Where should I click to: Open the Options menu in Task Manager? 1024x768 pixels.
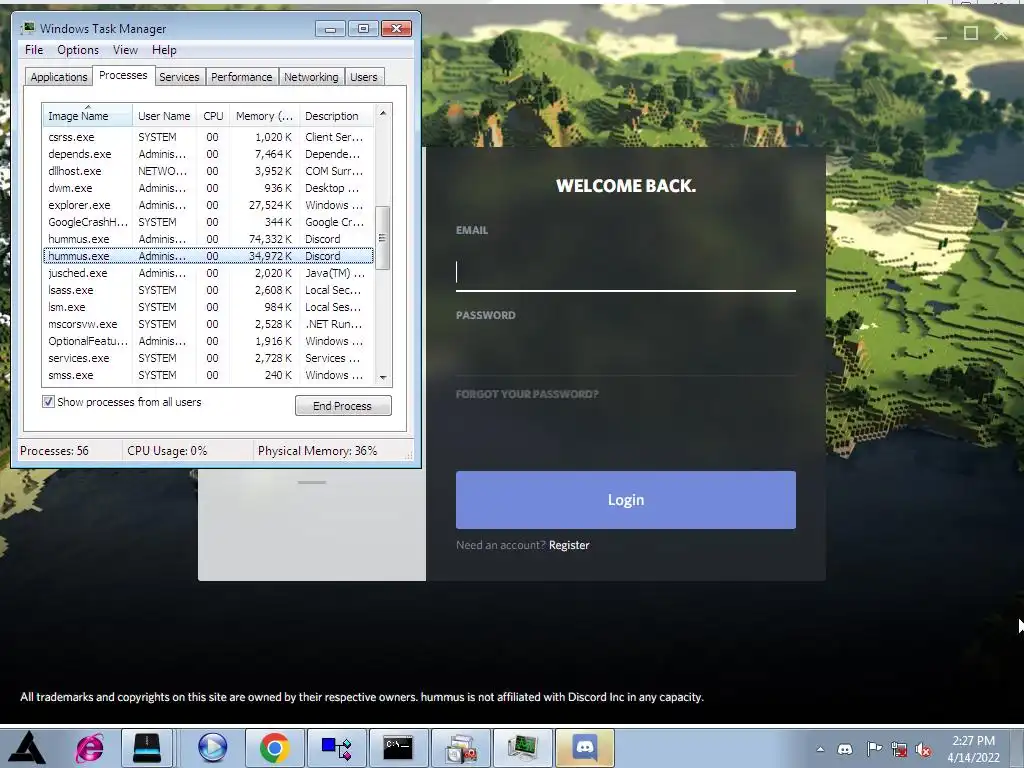[78, 50]
